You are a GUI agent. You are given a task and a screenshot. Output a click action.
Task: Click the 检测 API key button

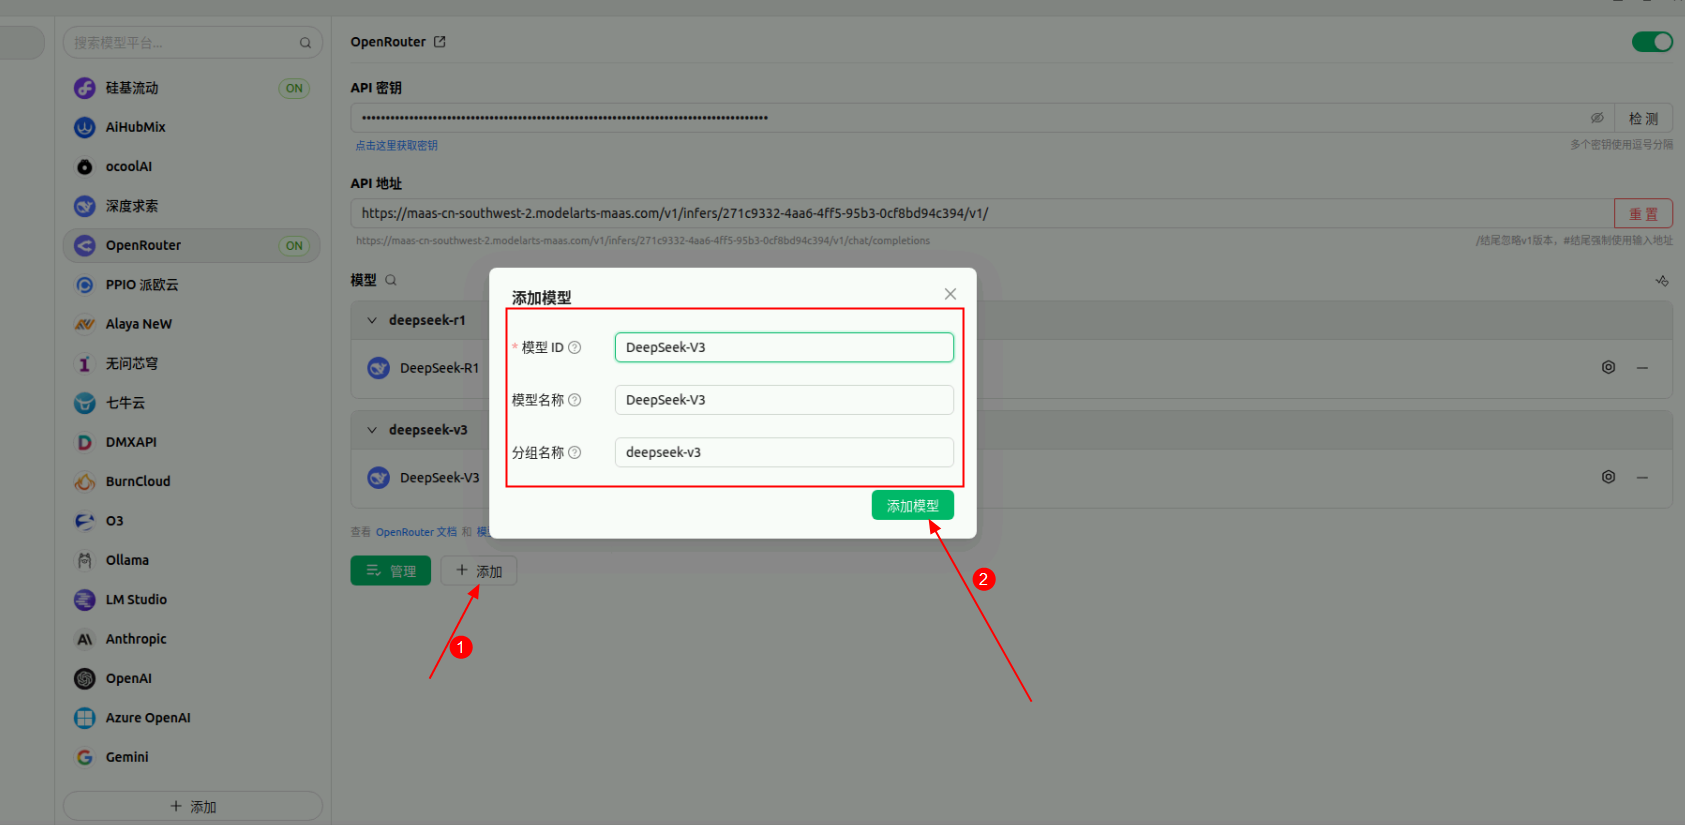coord(1643,118)
